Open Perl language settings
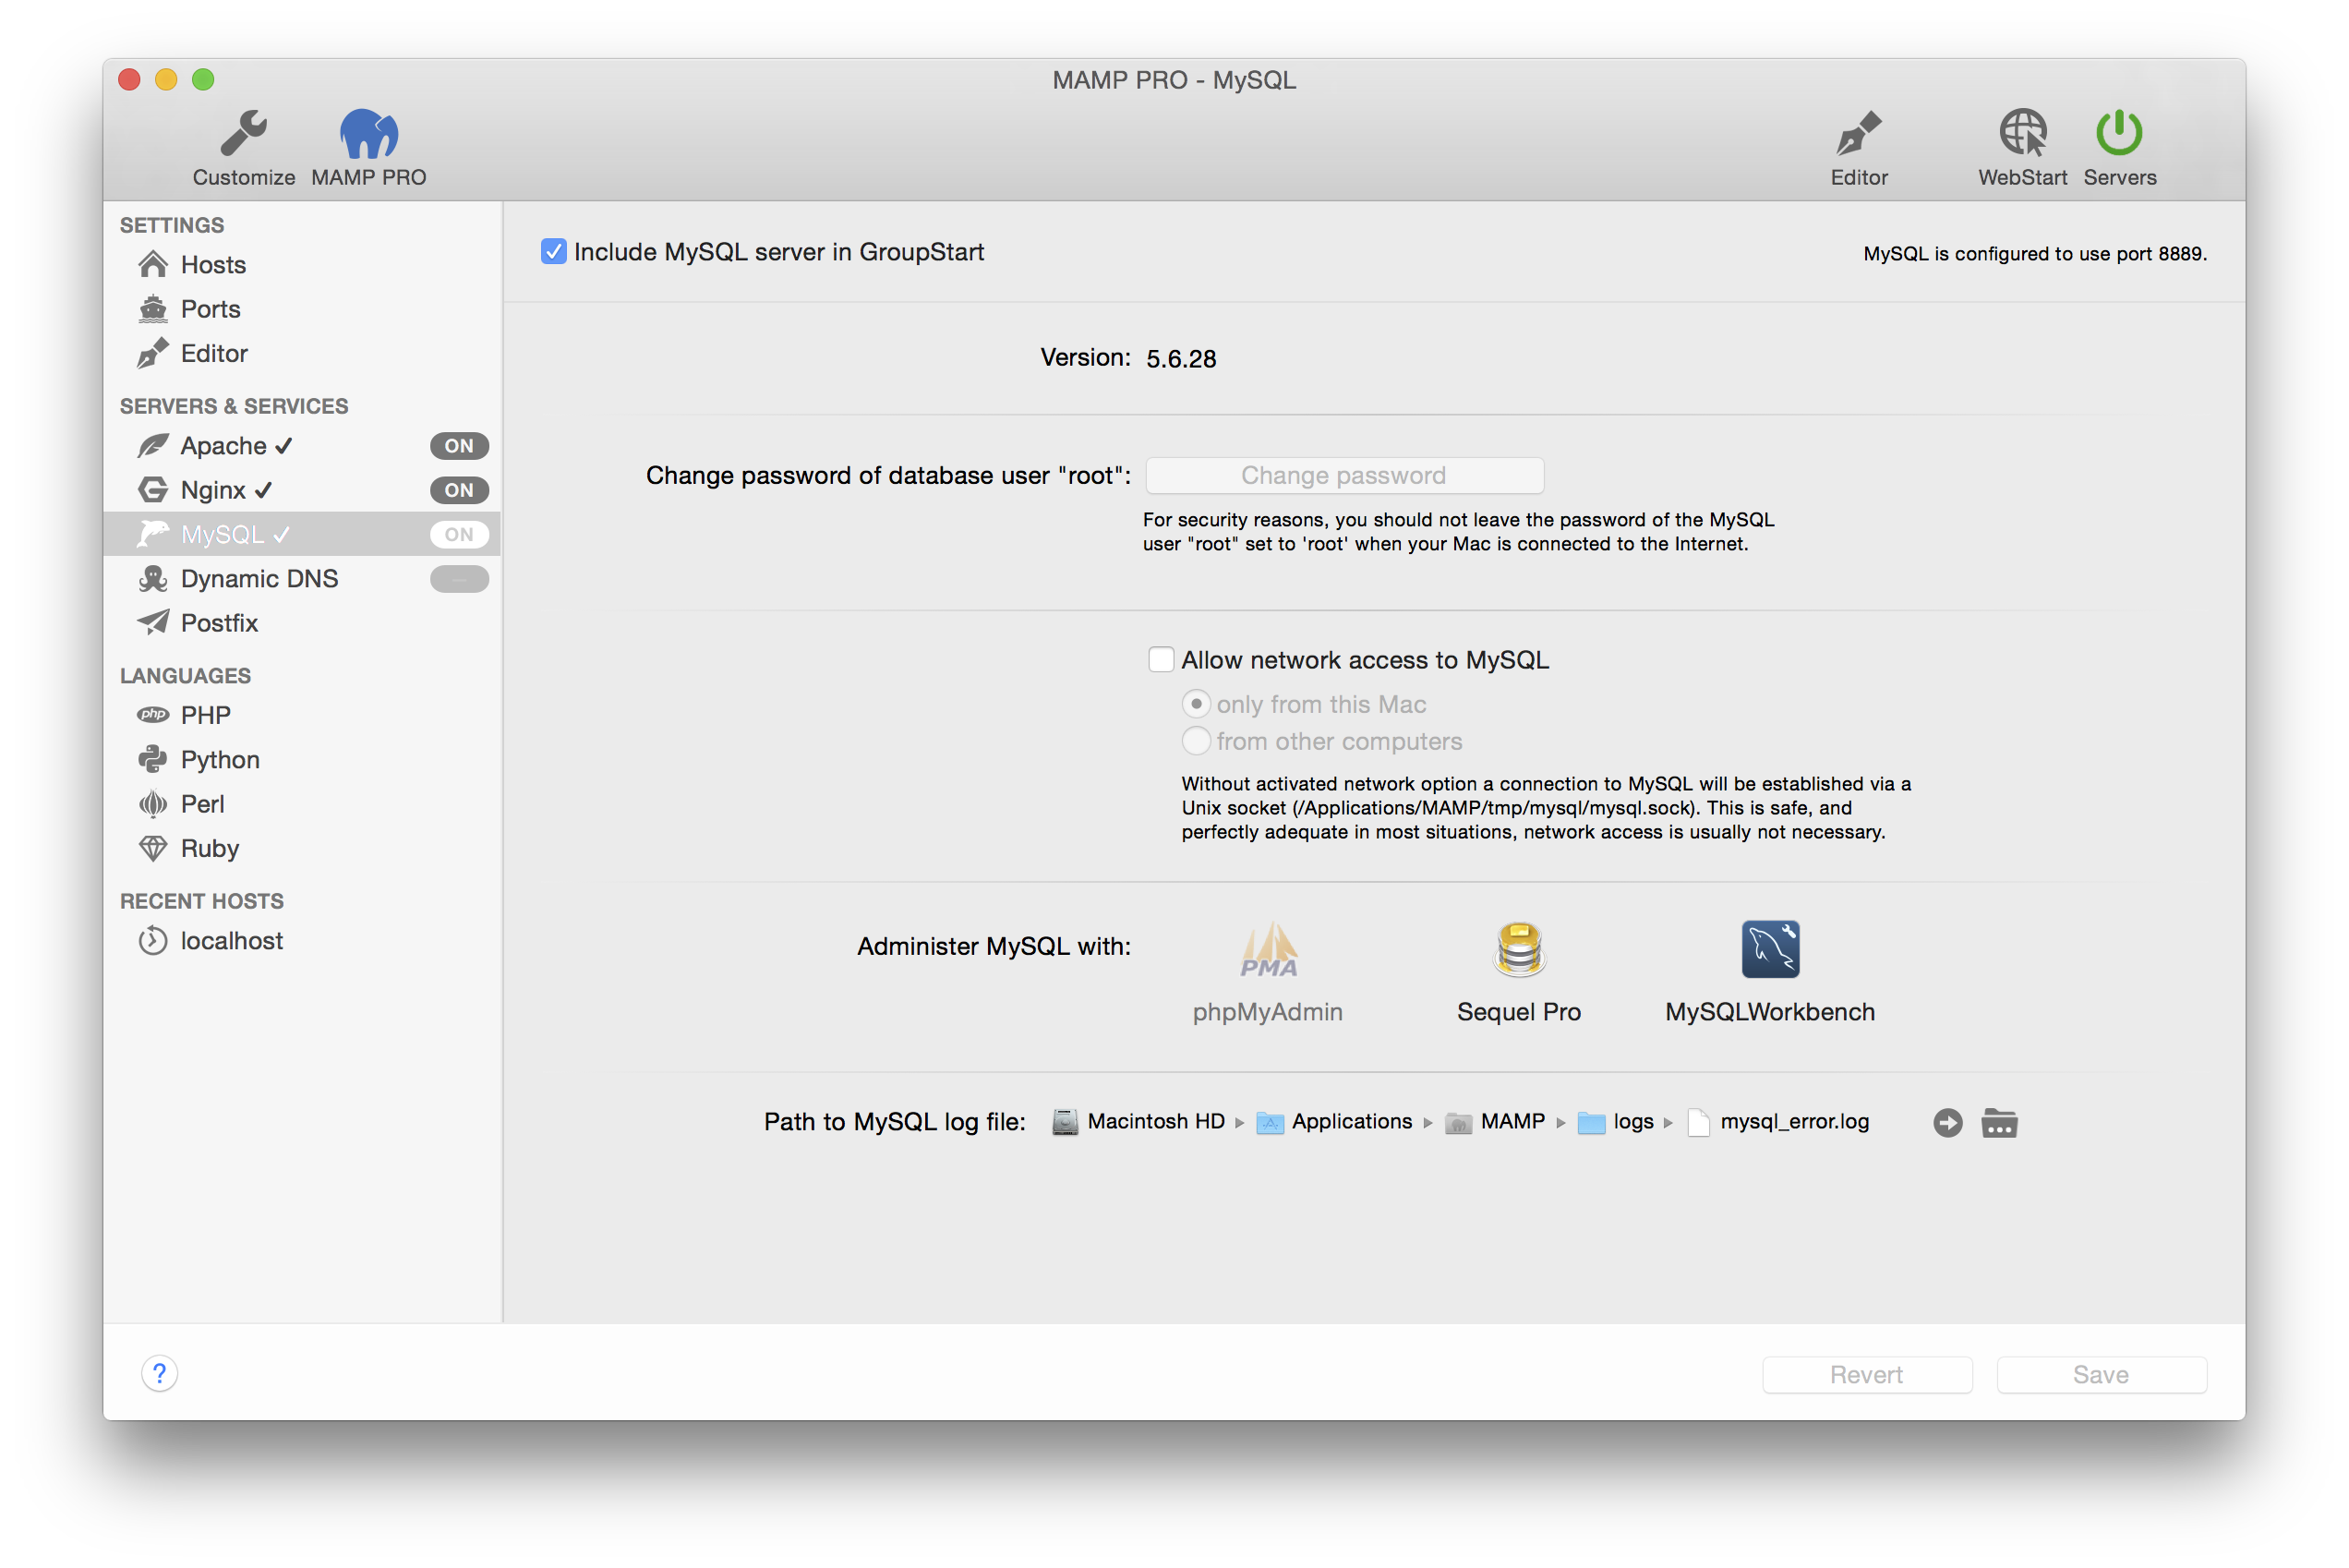This screenshot has height=1568, width=2349. coord(301,804)
